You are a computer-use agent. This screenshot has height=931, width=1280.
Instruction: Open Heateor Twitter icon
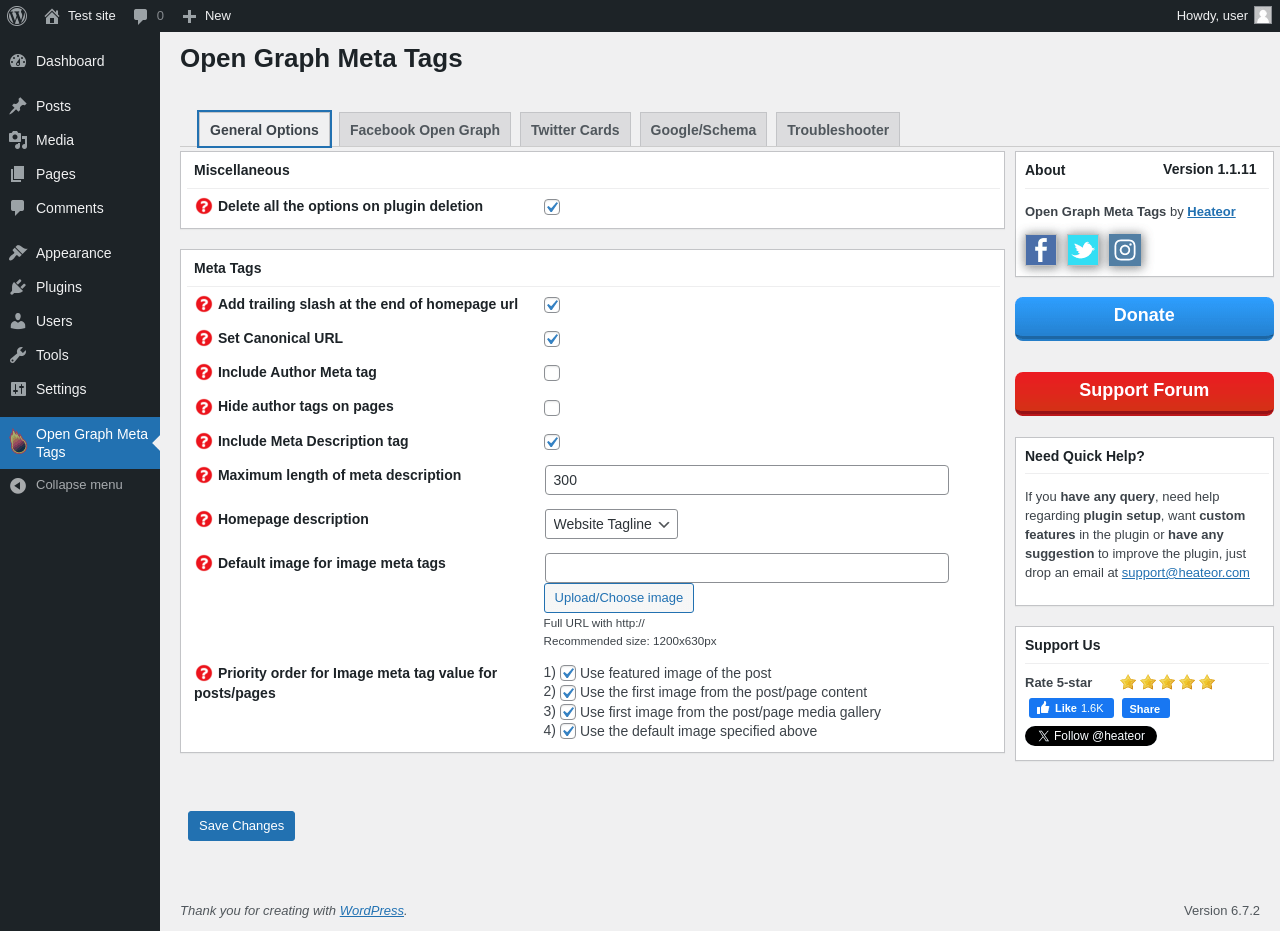1083,250
